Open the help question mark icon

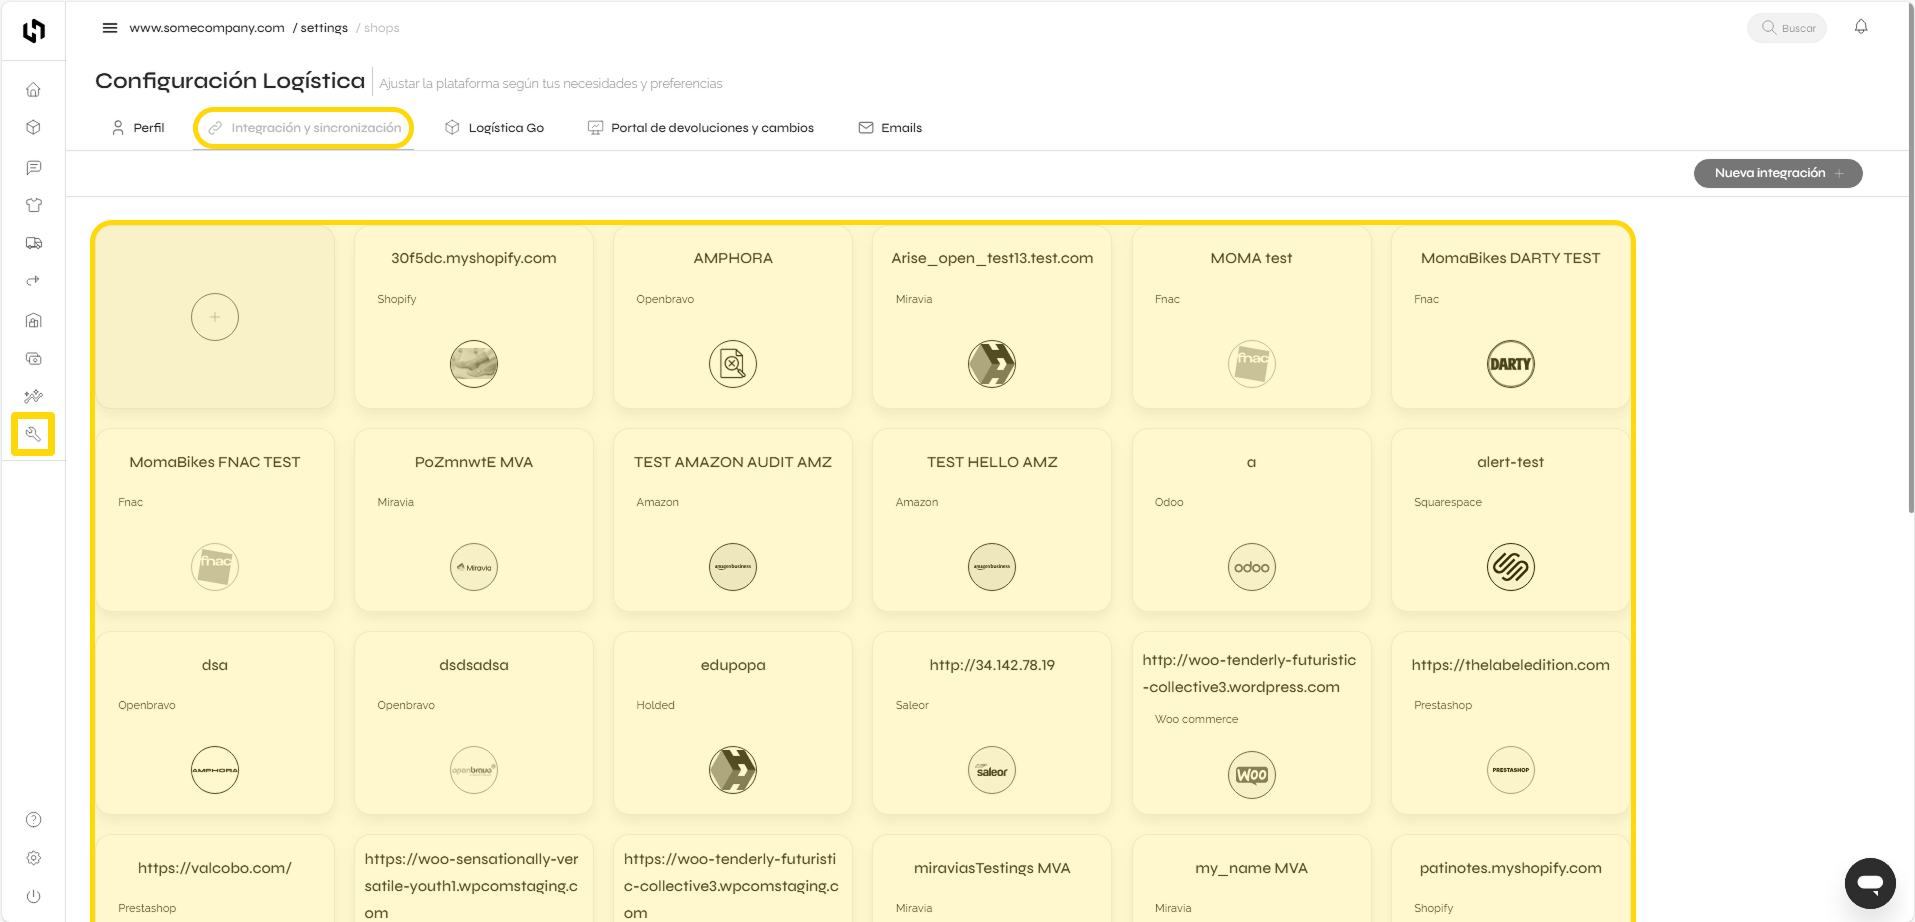coord(33,820)
